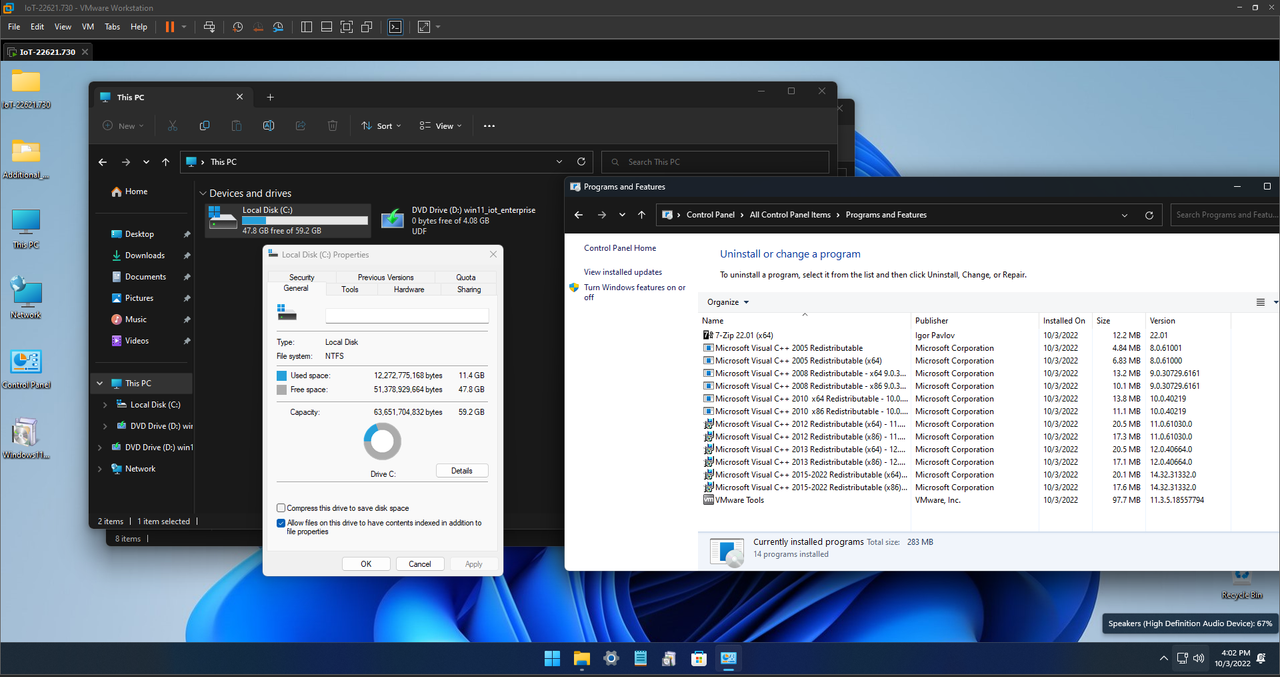The image size is (1280, 677).
Task: Click the Copy icon in File Explorer toolbar
Action: click(204, 126)
